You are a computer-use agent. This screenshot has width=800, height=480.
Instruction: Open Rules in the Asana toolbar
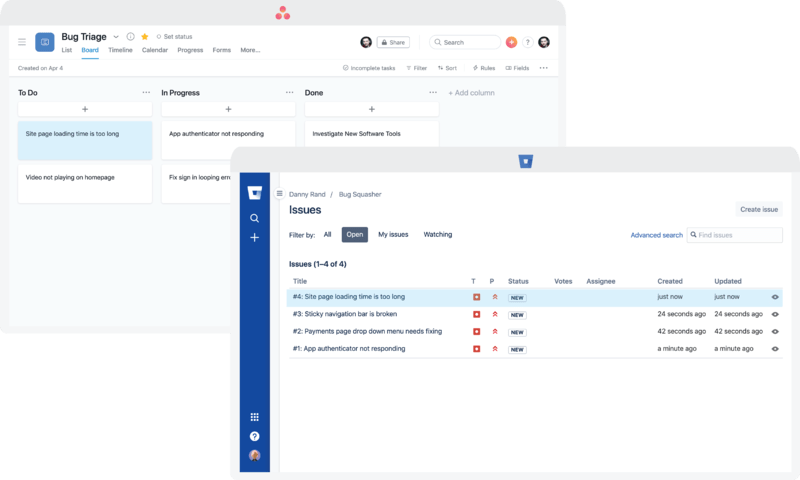tap(484, 68)
